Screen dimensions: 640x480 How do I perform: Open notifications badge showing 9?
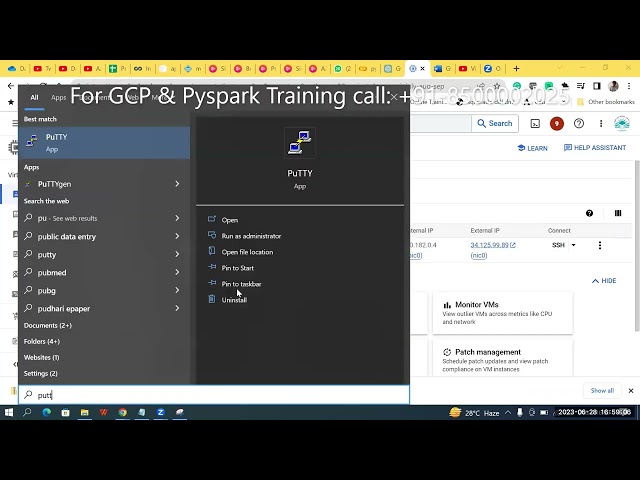point(557,124)
